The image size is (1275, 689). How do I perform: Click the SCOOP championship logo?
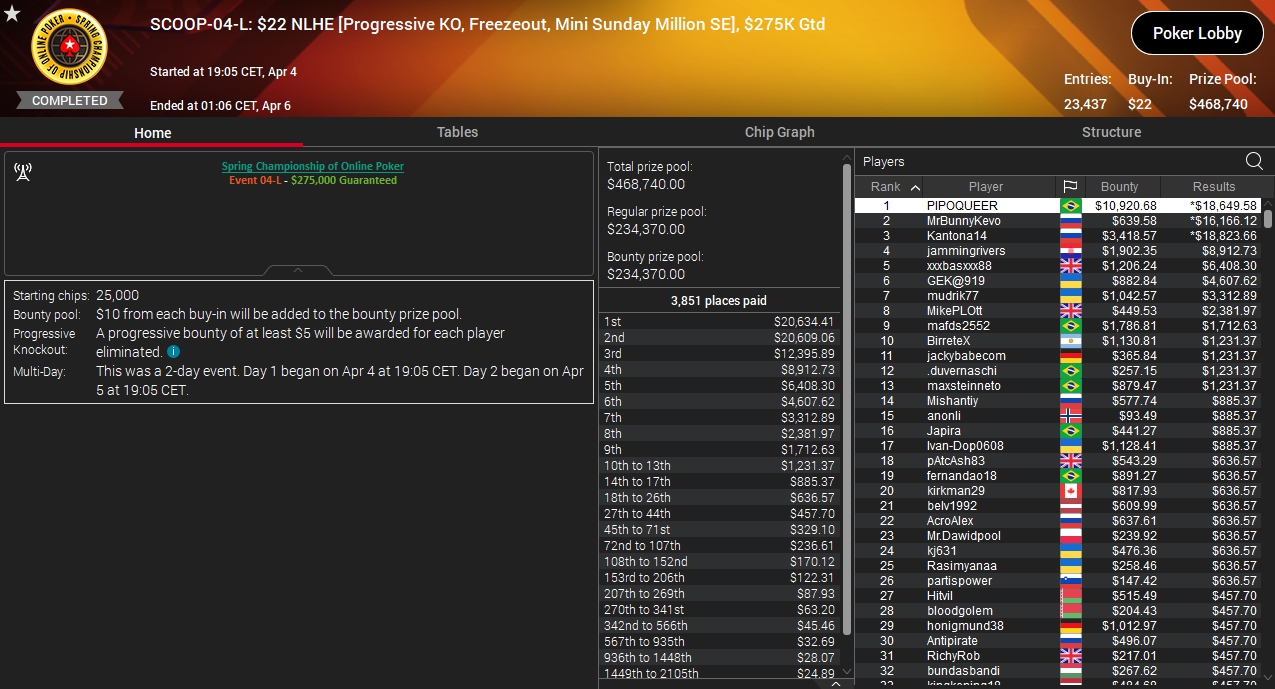69,47
